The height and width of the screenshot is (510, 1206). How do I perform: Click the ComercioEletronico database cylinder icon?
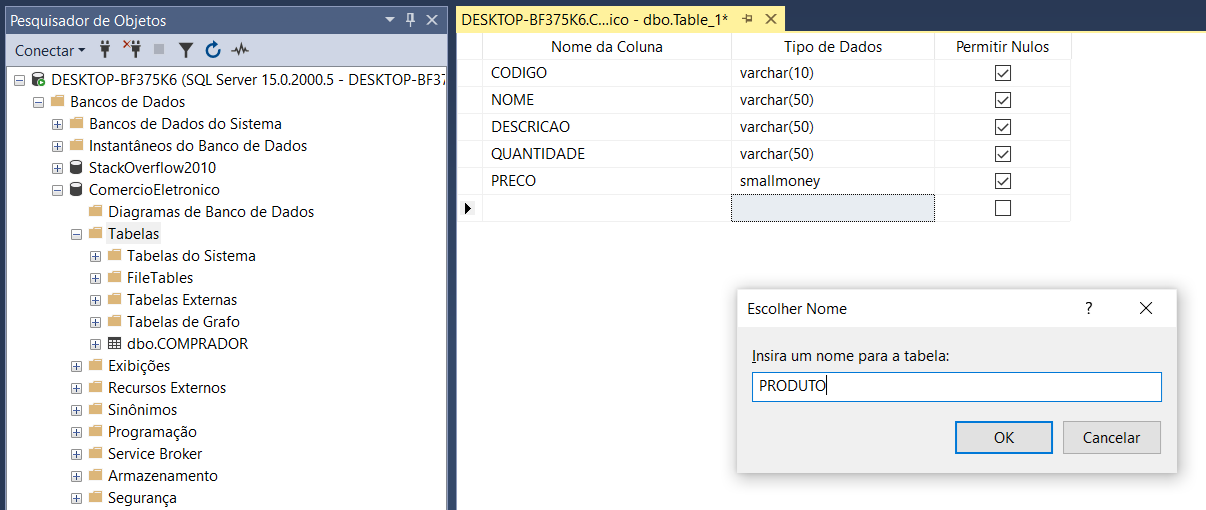[76, 189]
